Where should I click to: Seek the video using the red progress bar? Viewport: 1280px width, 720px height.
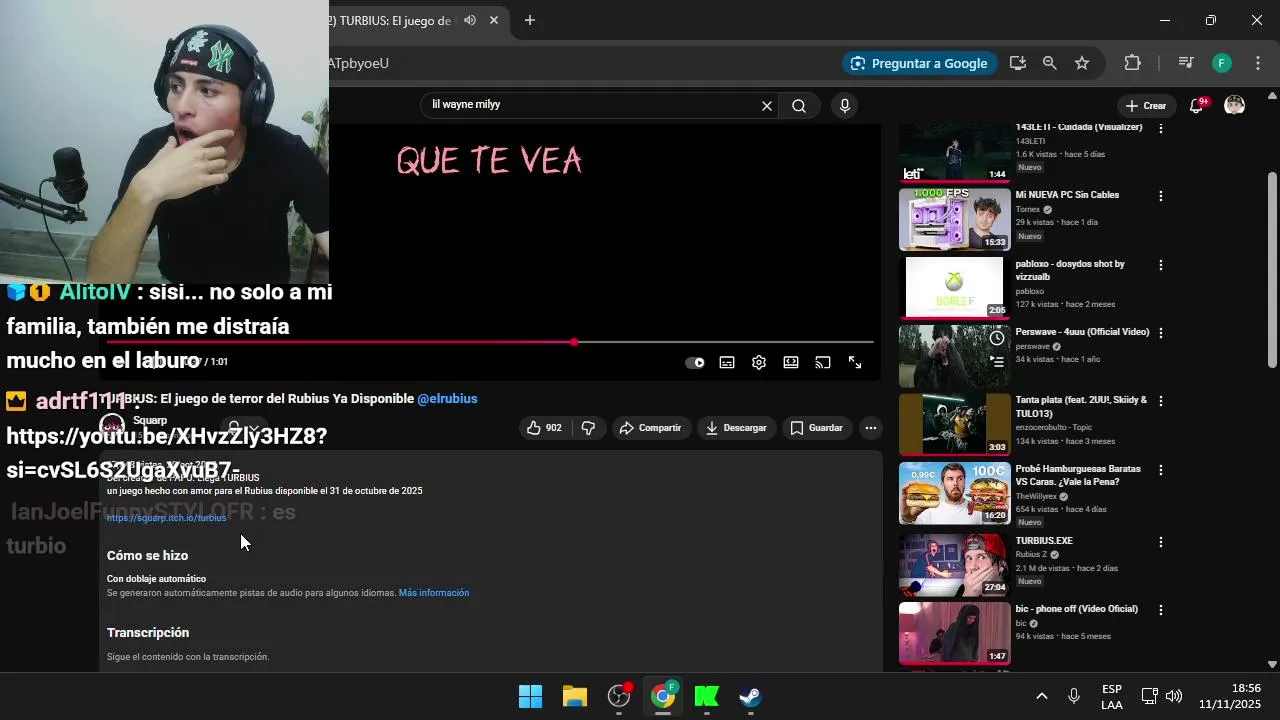point(490,342)
